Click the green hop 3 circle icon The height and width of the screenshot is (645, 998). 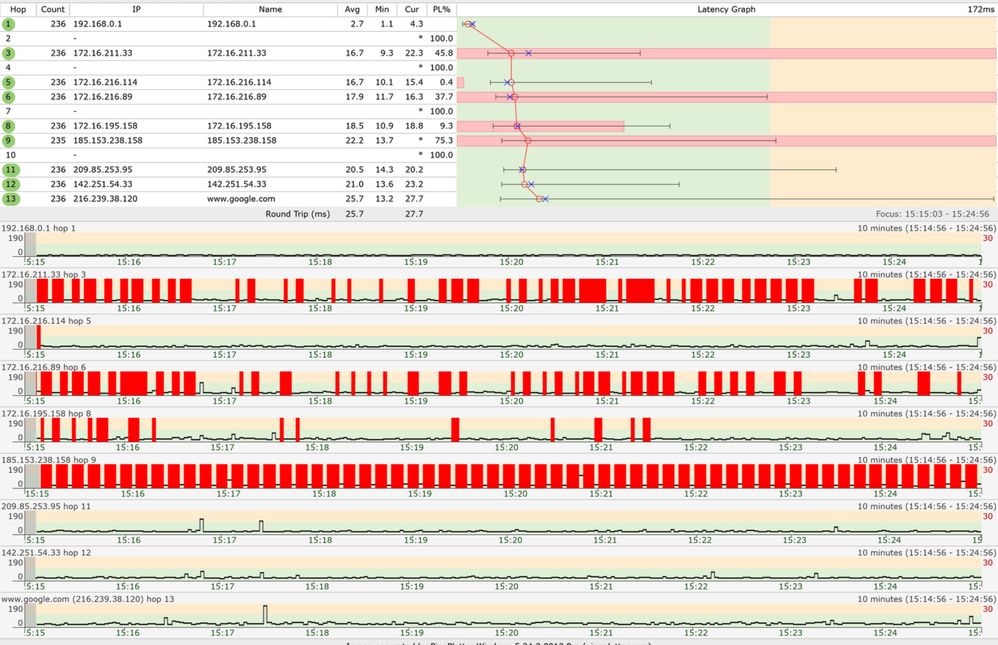9,52
